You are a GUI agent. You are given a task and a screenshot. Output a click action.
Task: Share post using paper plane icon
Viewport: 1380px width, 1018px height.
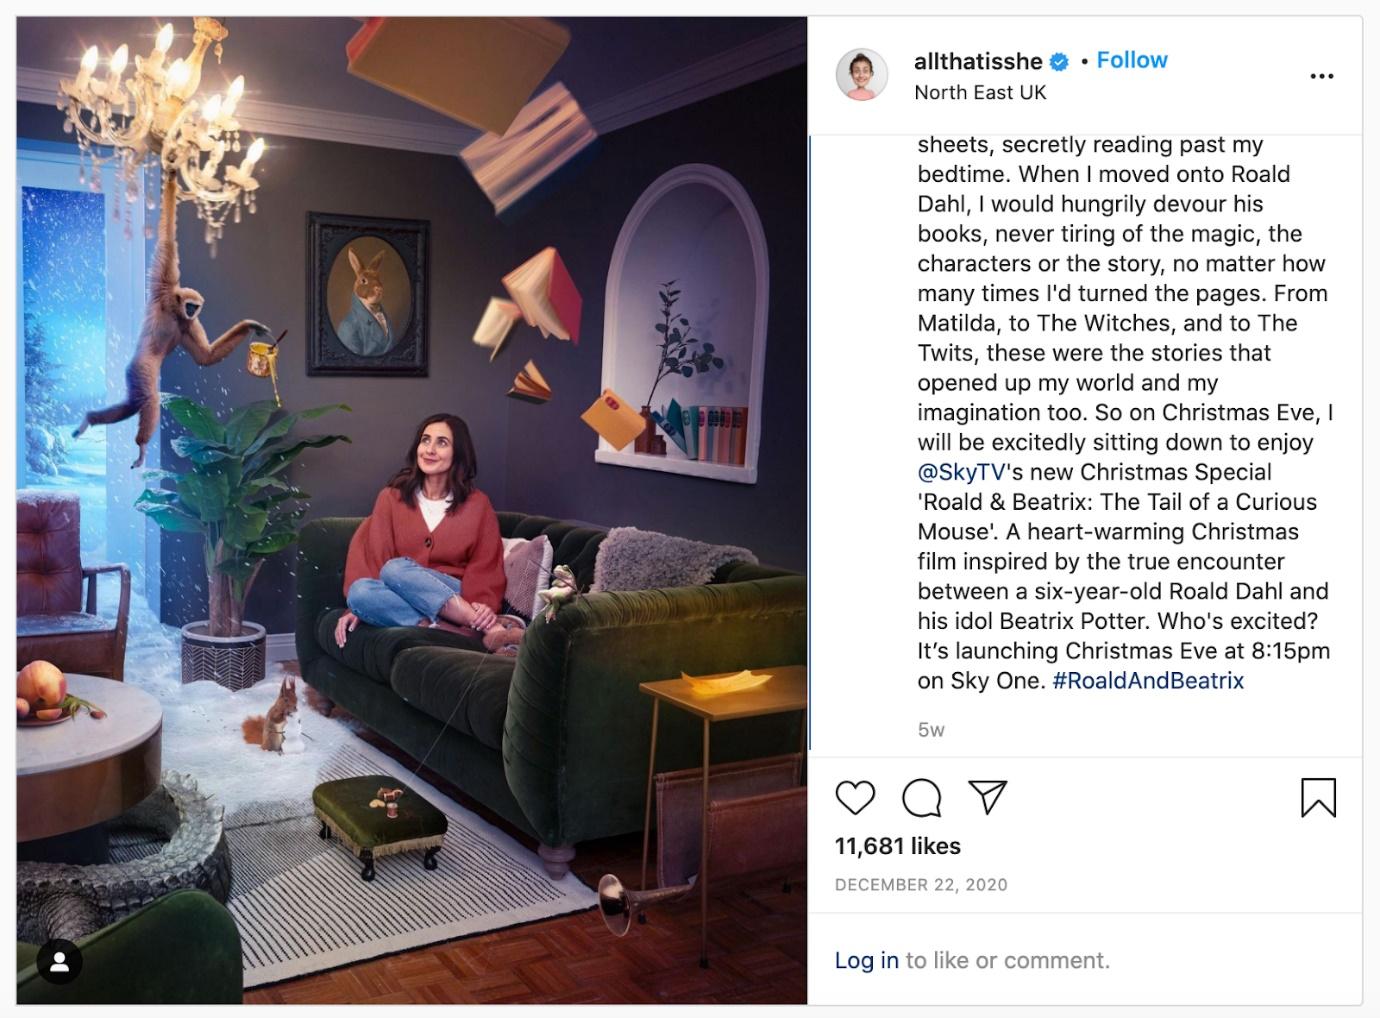[987, 797]
